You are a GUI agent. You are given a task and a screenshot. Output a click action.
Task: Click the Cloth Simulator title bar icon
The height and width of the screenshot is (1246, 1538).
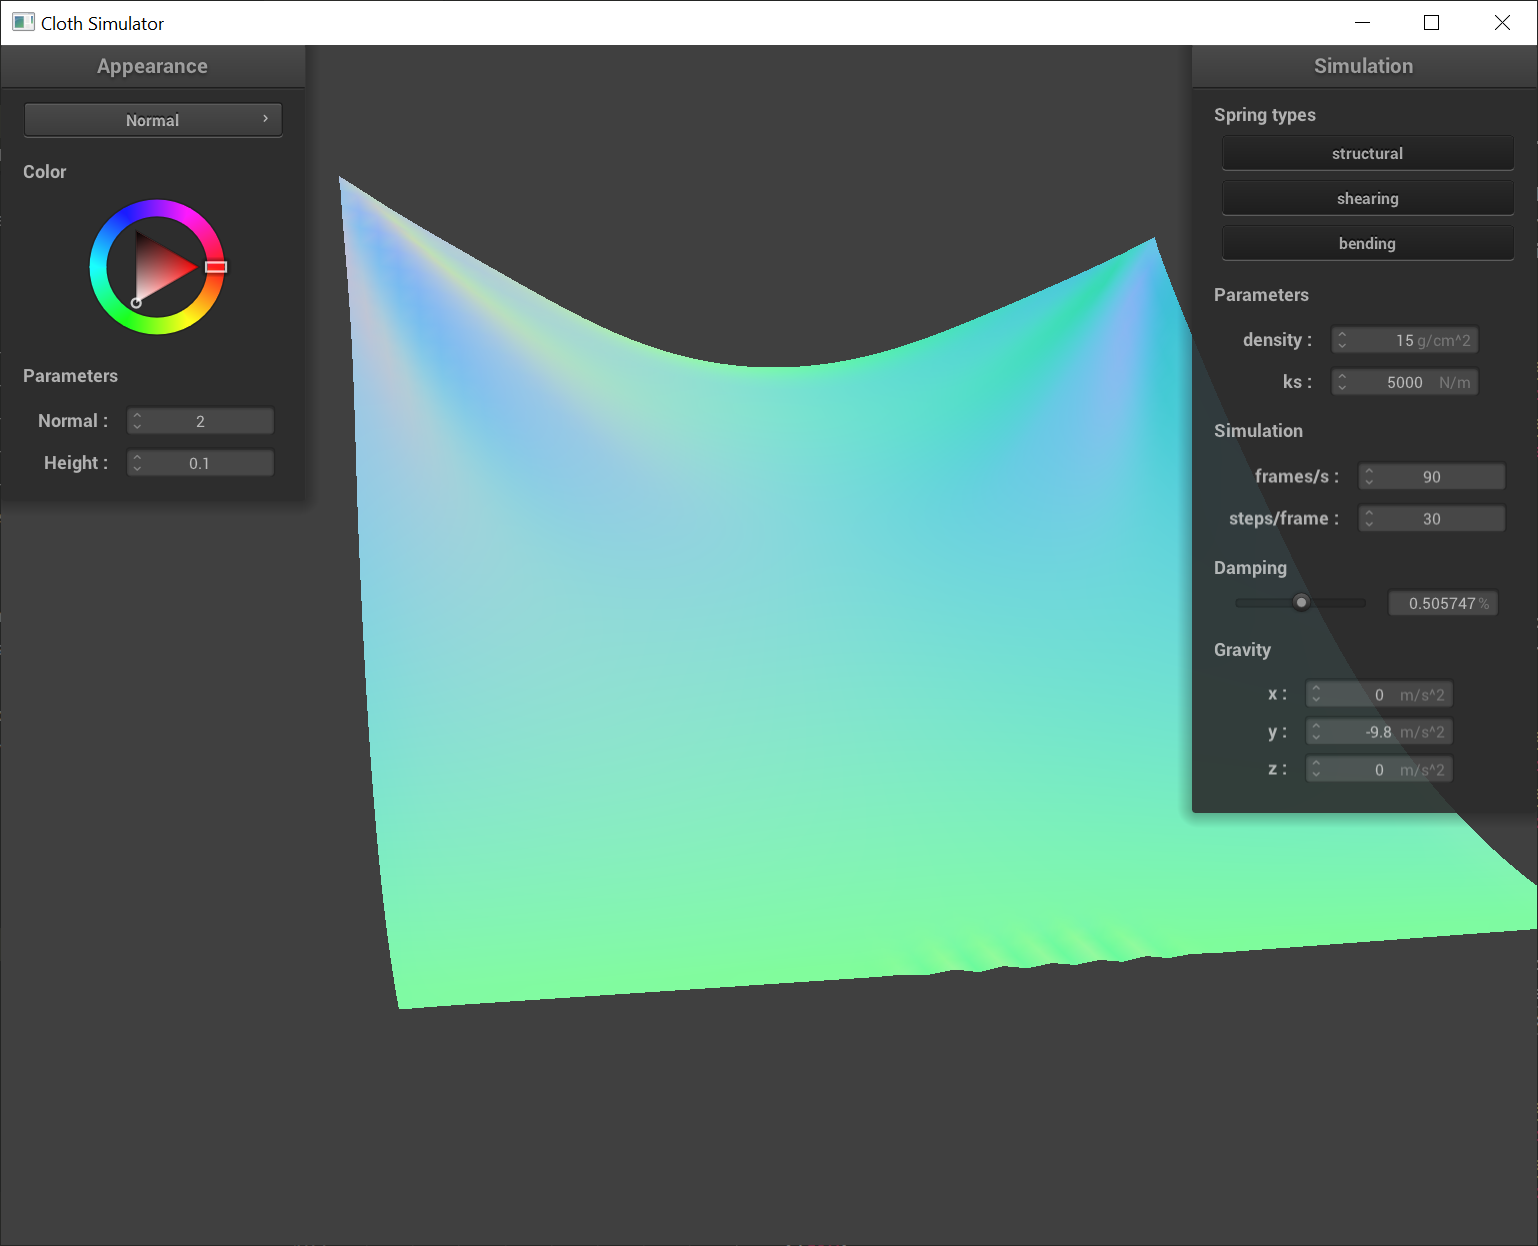tap(23, 22)
